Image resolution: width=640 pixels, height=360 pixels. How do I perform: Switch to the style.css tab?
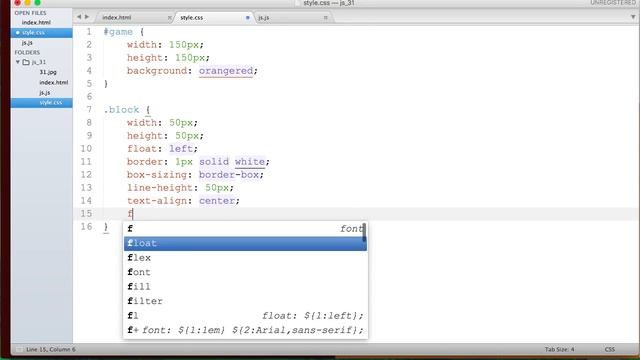click(191, 18)
